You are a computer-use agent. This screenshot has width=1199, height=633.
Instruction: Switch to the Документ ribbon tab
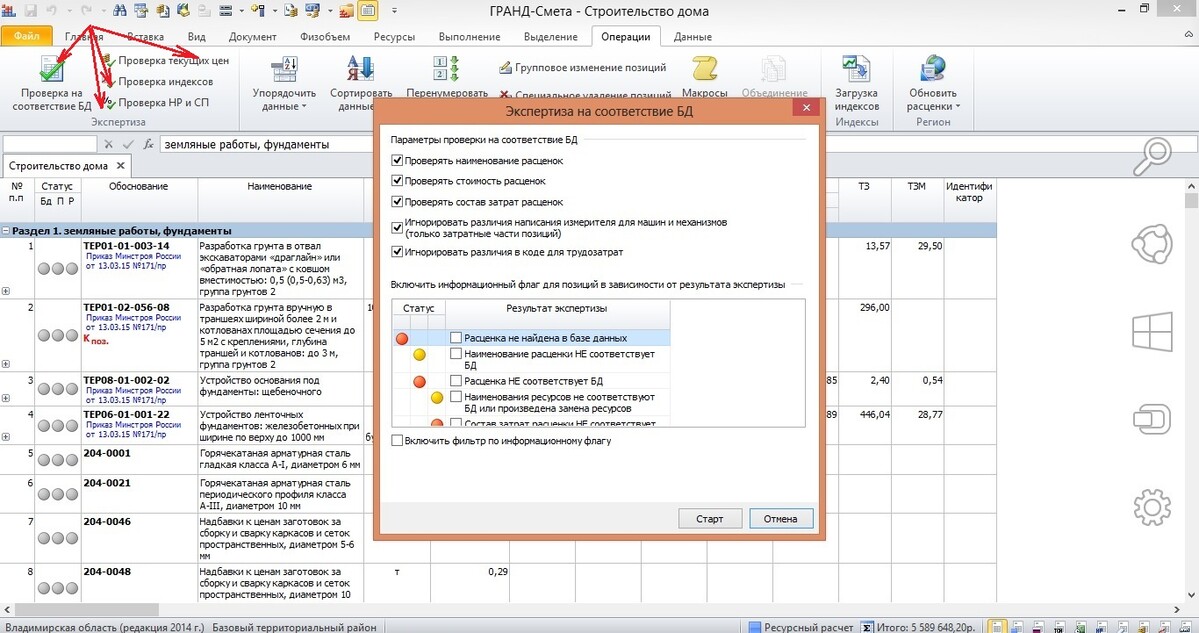point(252,37)
